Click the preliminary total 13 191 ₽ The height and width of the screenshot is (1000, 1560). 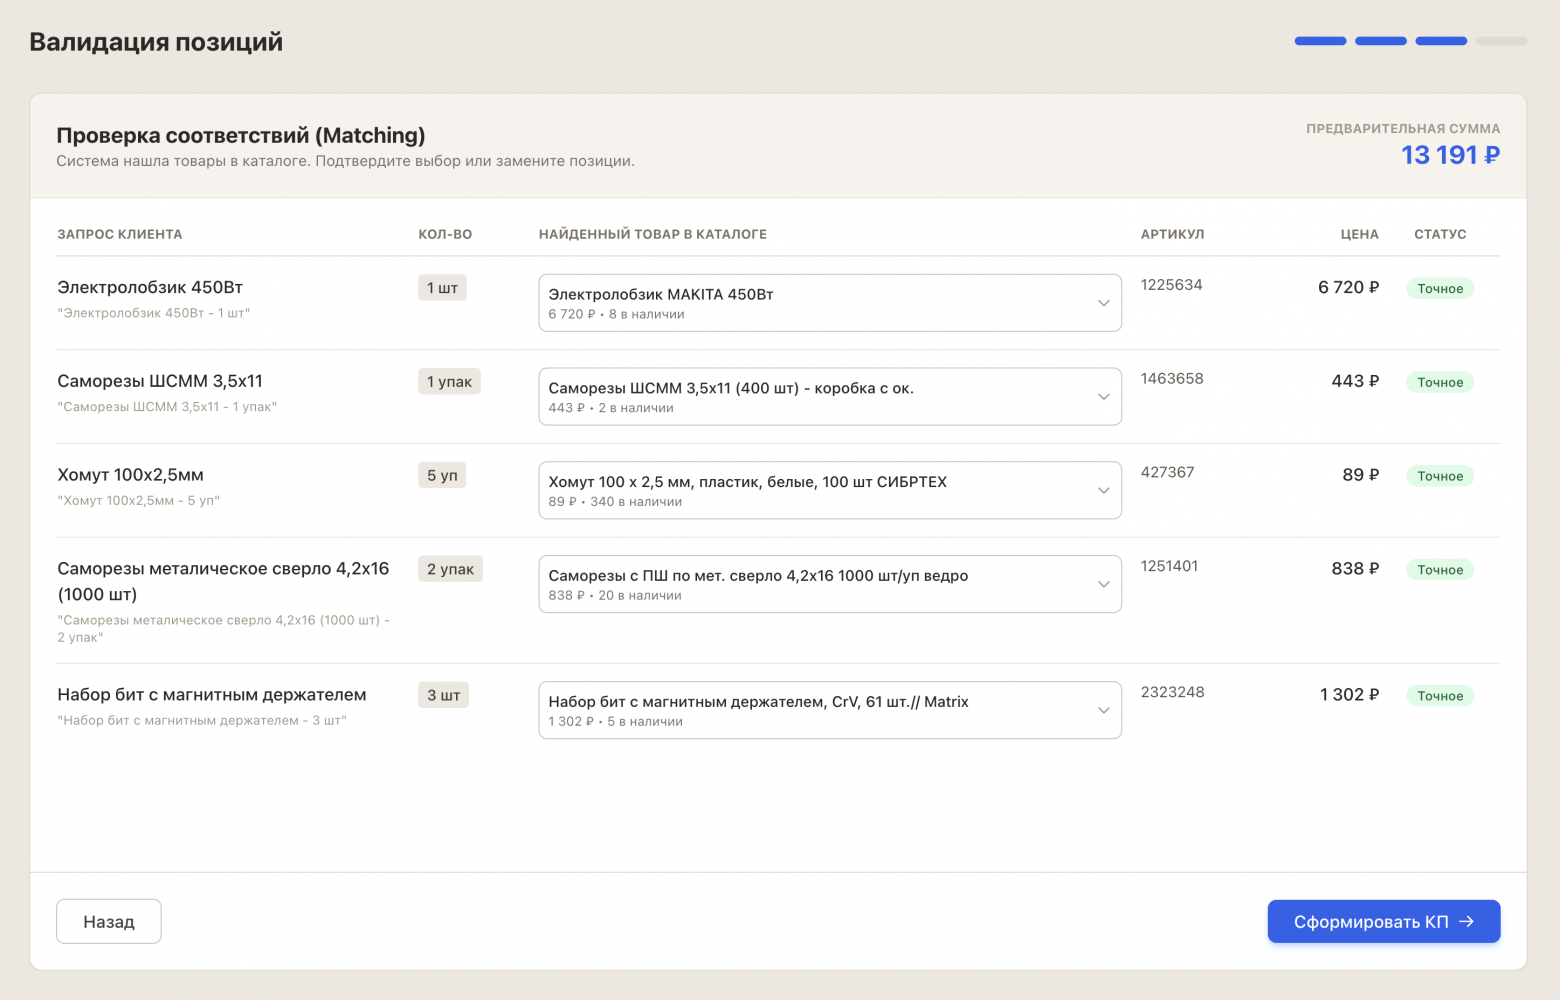[x=1450, y=155]
